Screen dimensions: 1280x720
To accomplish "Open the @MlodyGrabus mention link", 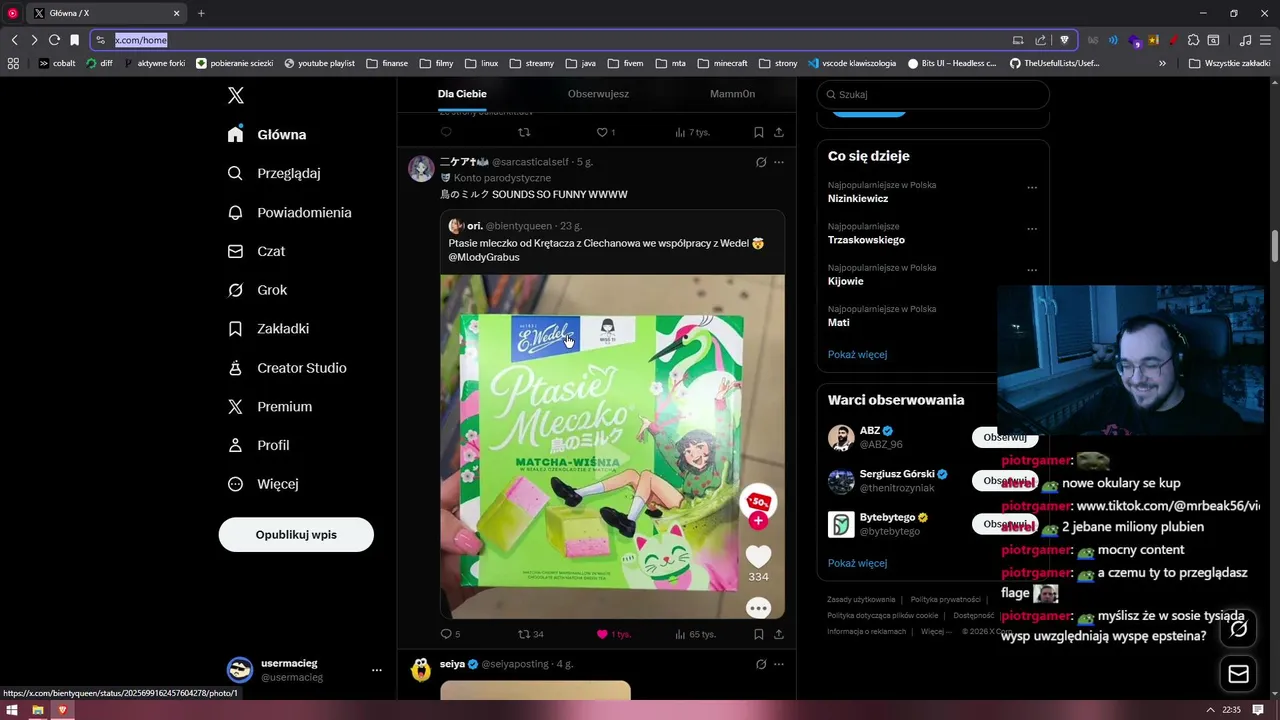I will click(x=484, y=257).
